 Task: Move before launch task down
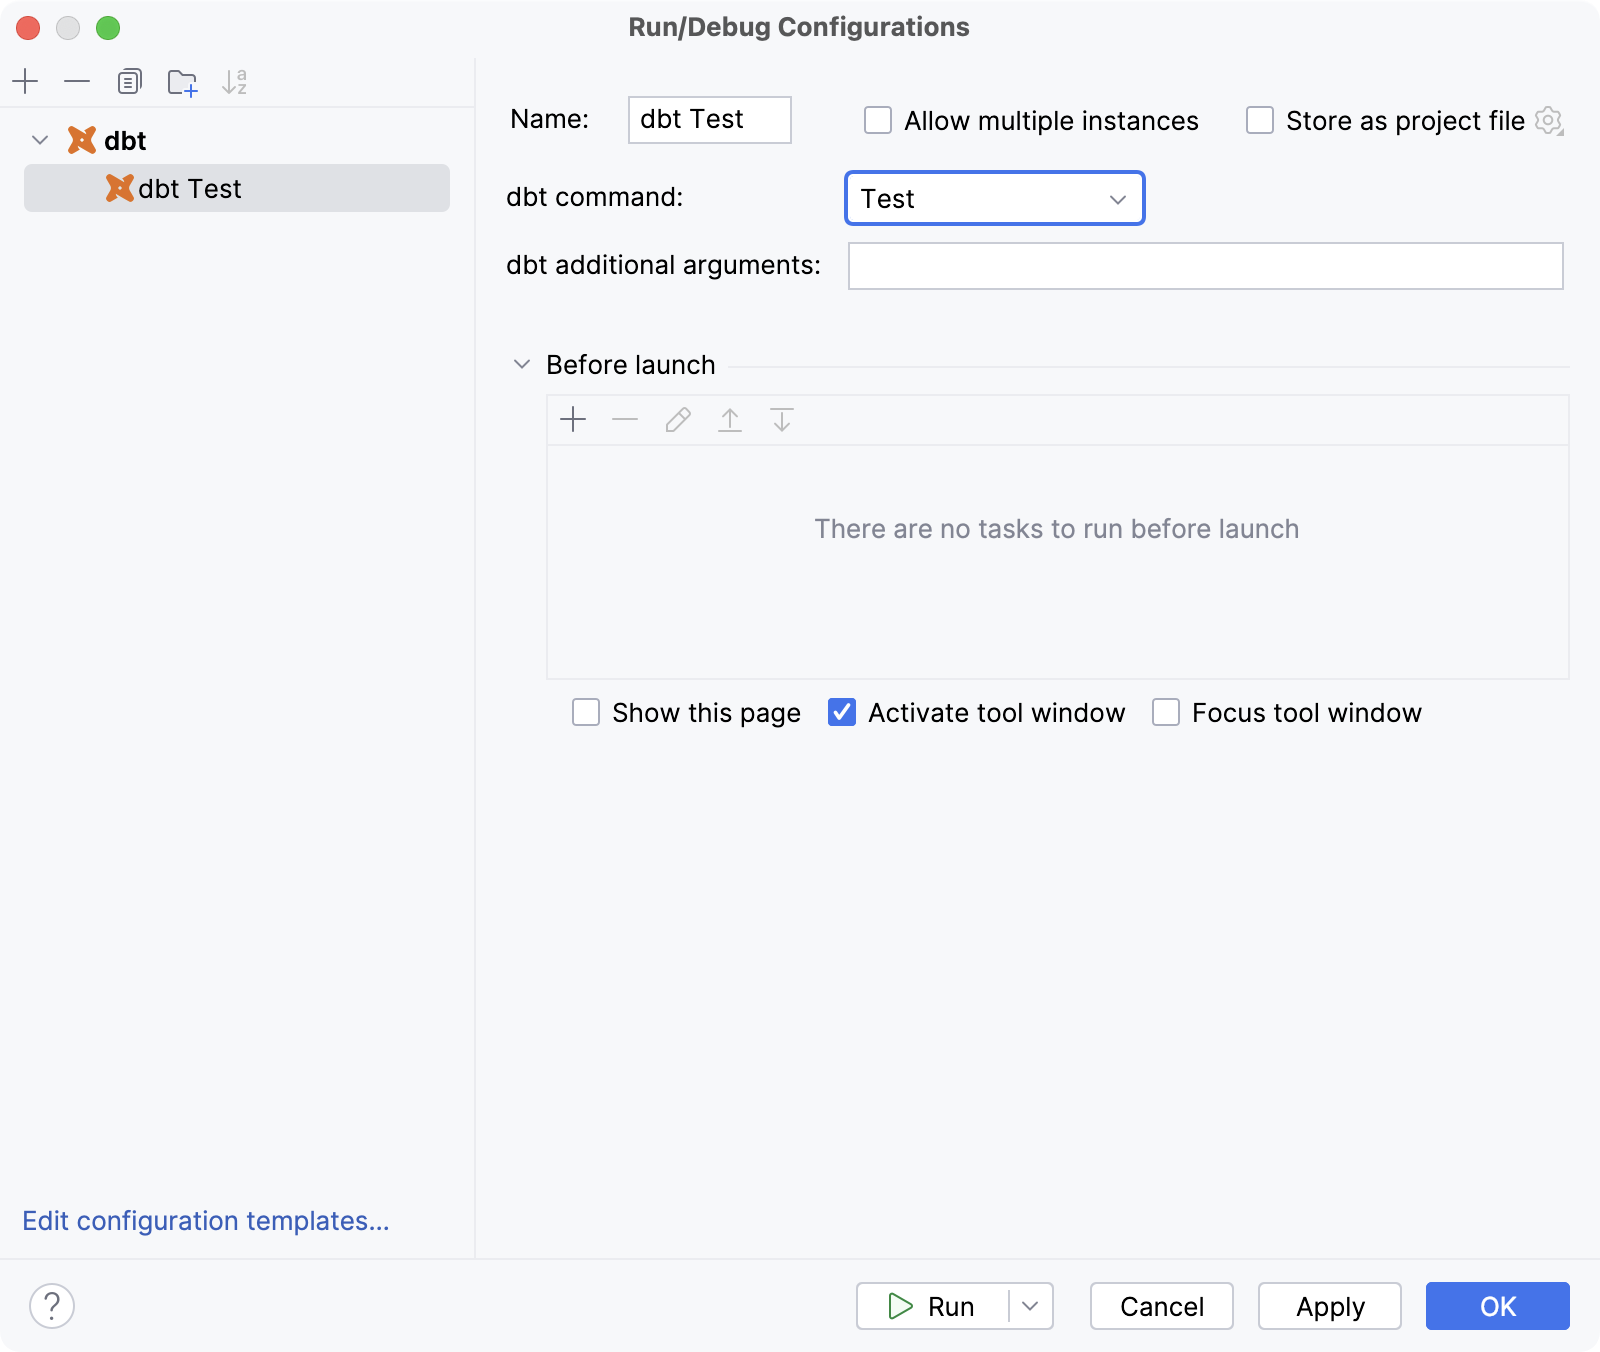[x=782, y=419]
